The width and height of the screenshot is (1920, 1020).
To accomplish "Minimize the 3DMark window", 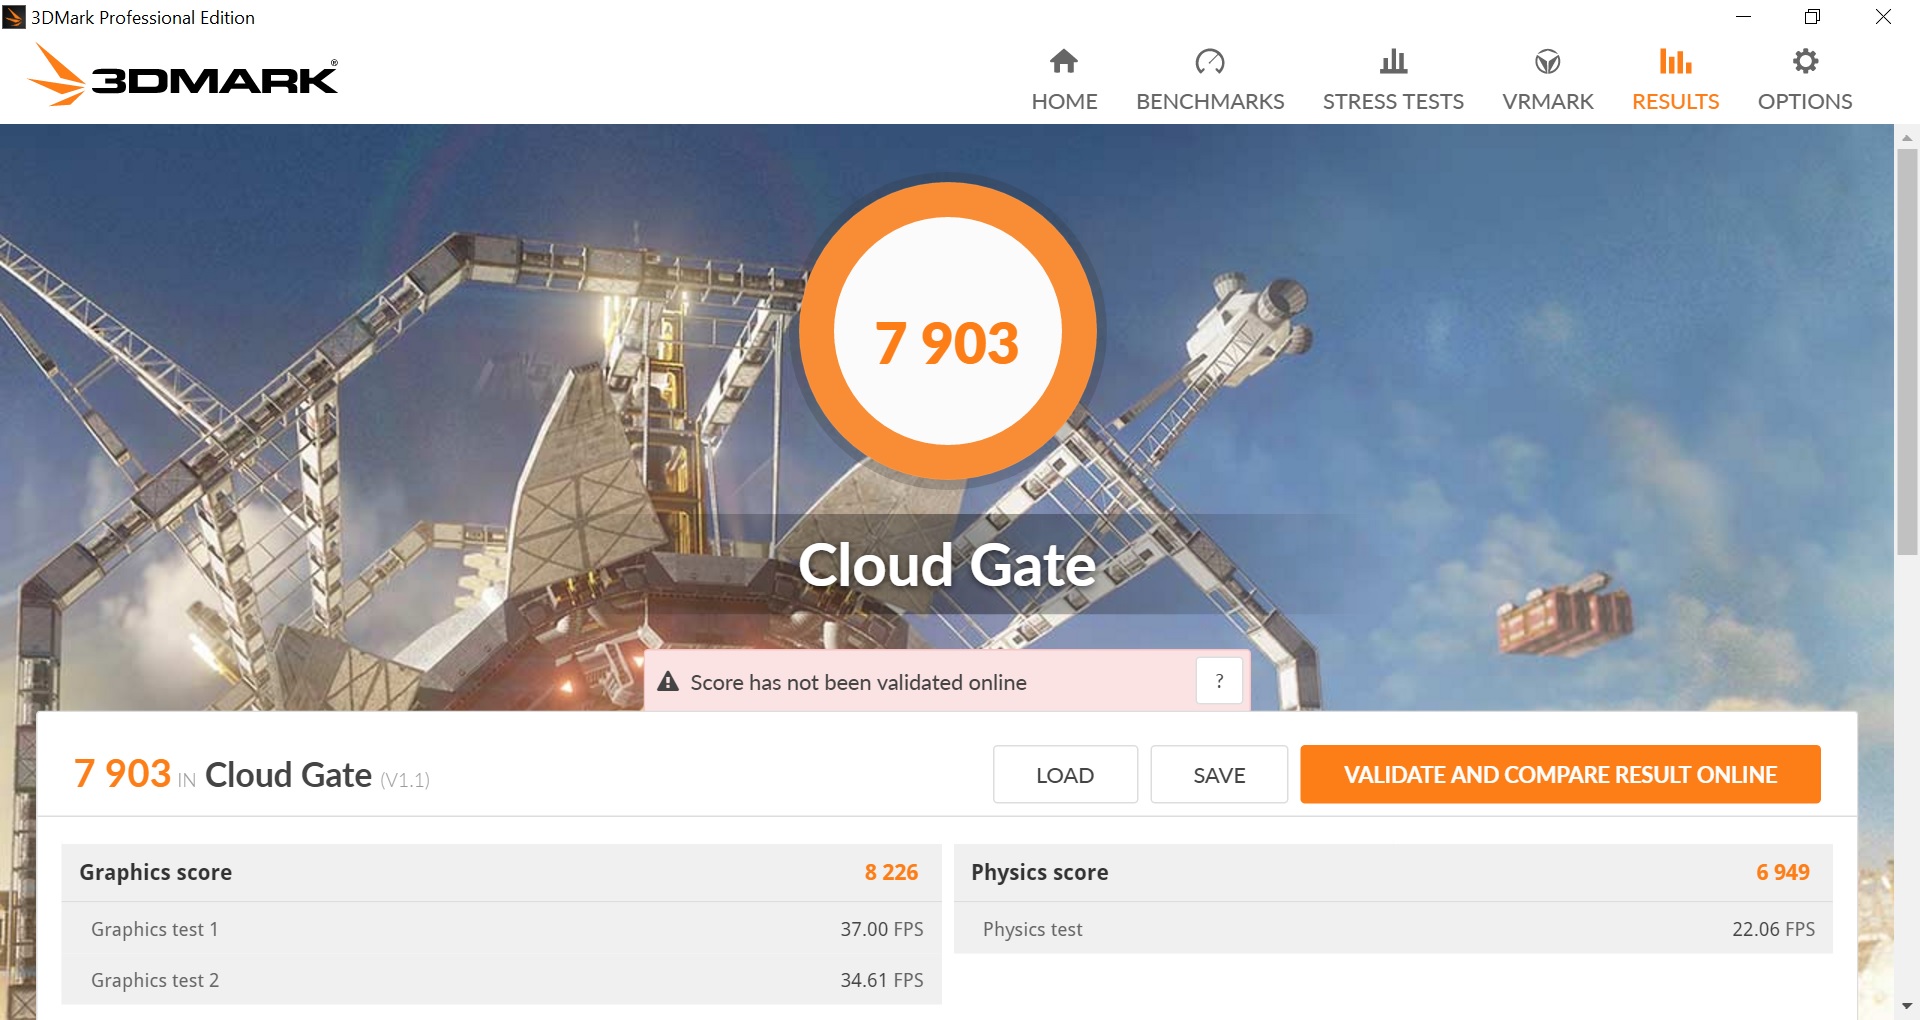I will (x=1743, y=17).
